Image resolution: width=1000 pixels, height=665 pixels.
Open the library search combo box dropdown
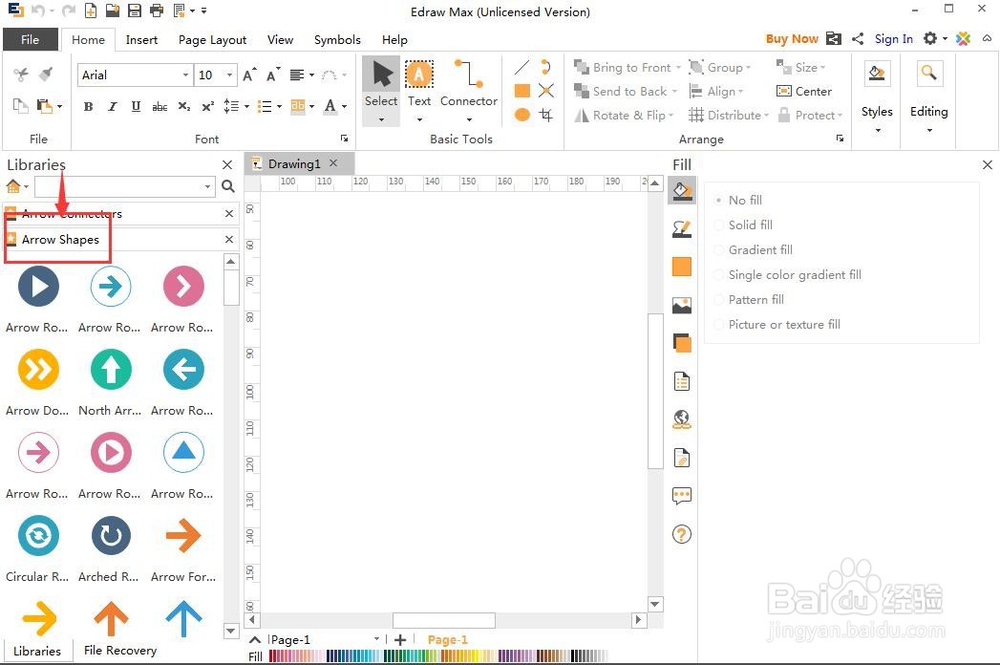[207, 186]
